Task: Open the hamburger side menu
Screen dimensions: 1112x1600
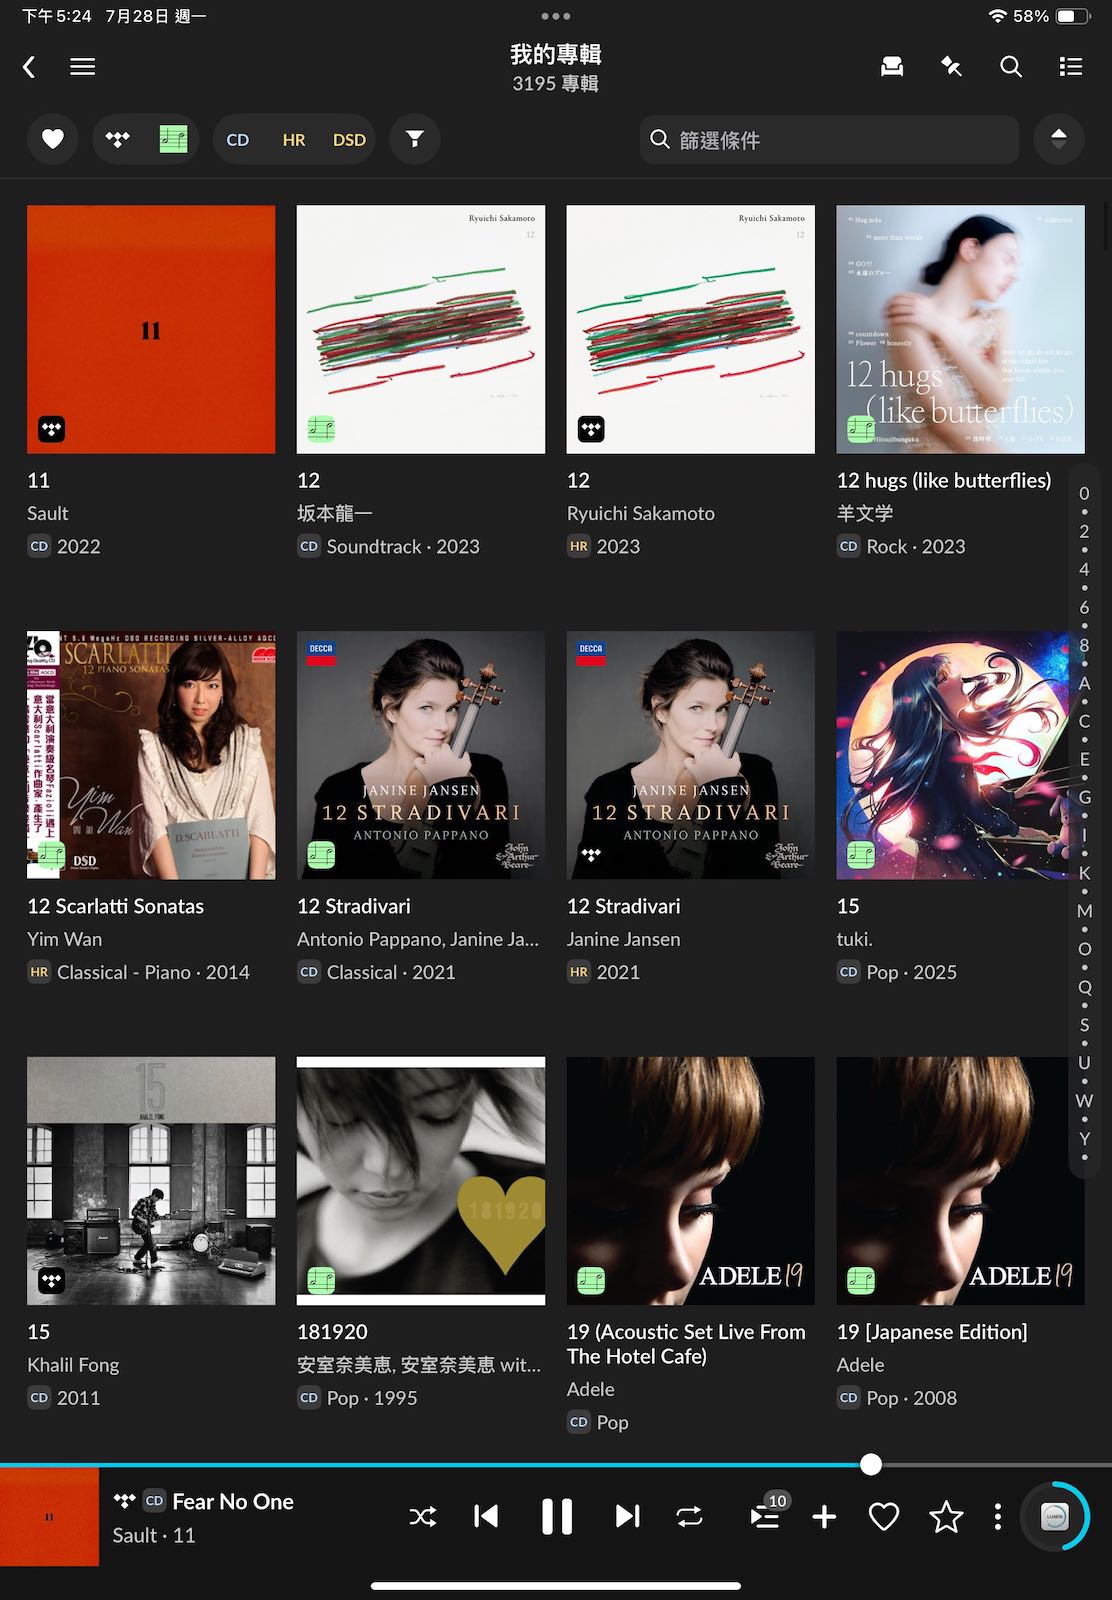Action: [82, 67]
